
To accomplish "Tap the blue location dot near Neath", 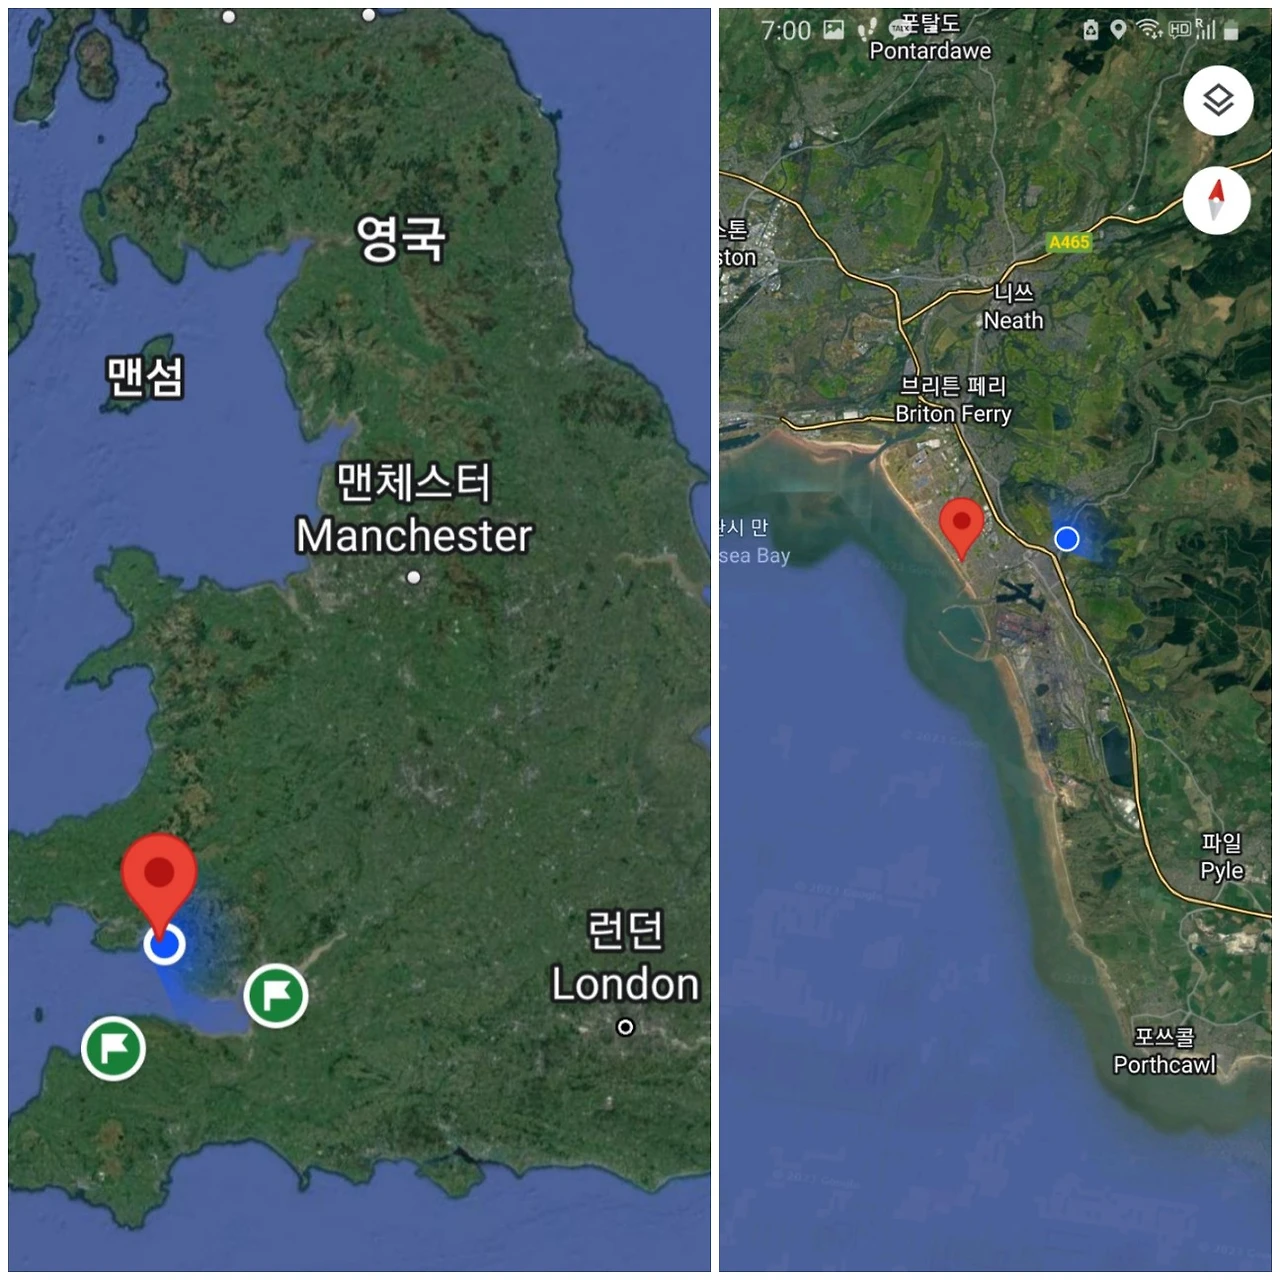I will [1067, 539].
